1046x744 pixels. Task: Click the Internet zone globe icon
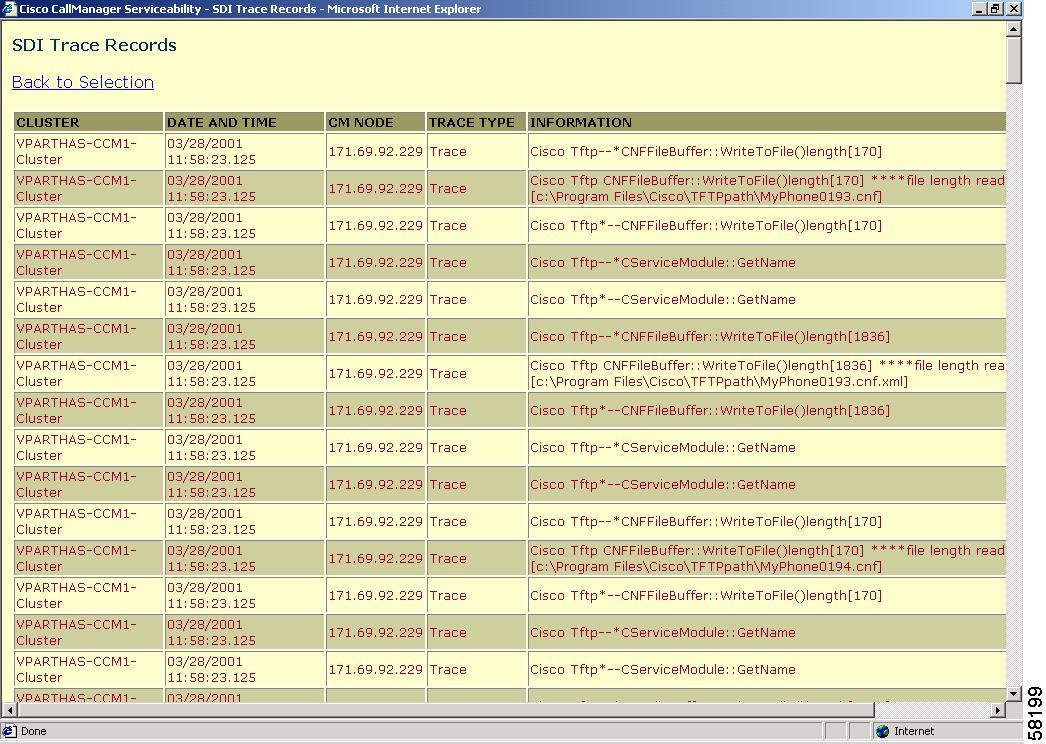[883, 731]
